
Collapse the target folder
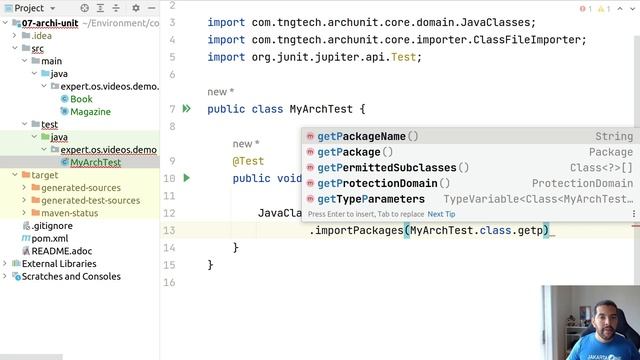(x=15, y=175)
